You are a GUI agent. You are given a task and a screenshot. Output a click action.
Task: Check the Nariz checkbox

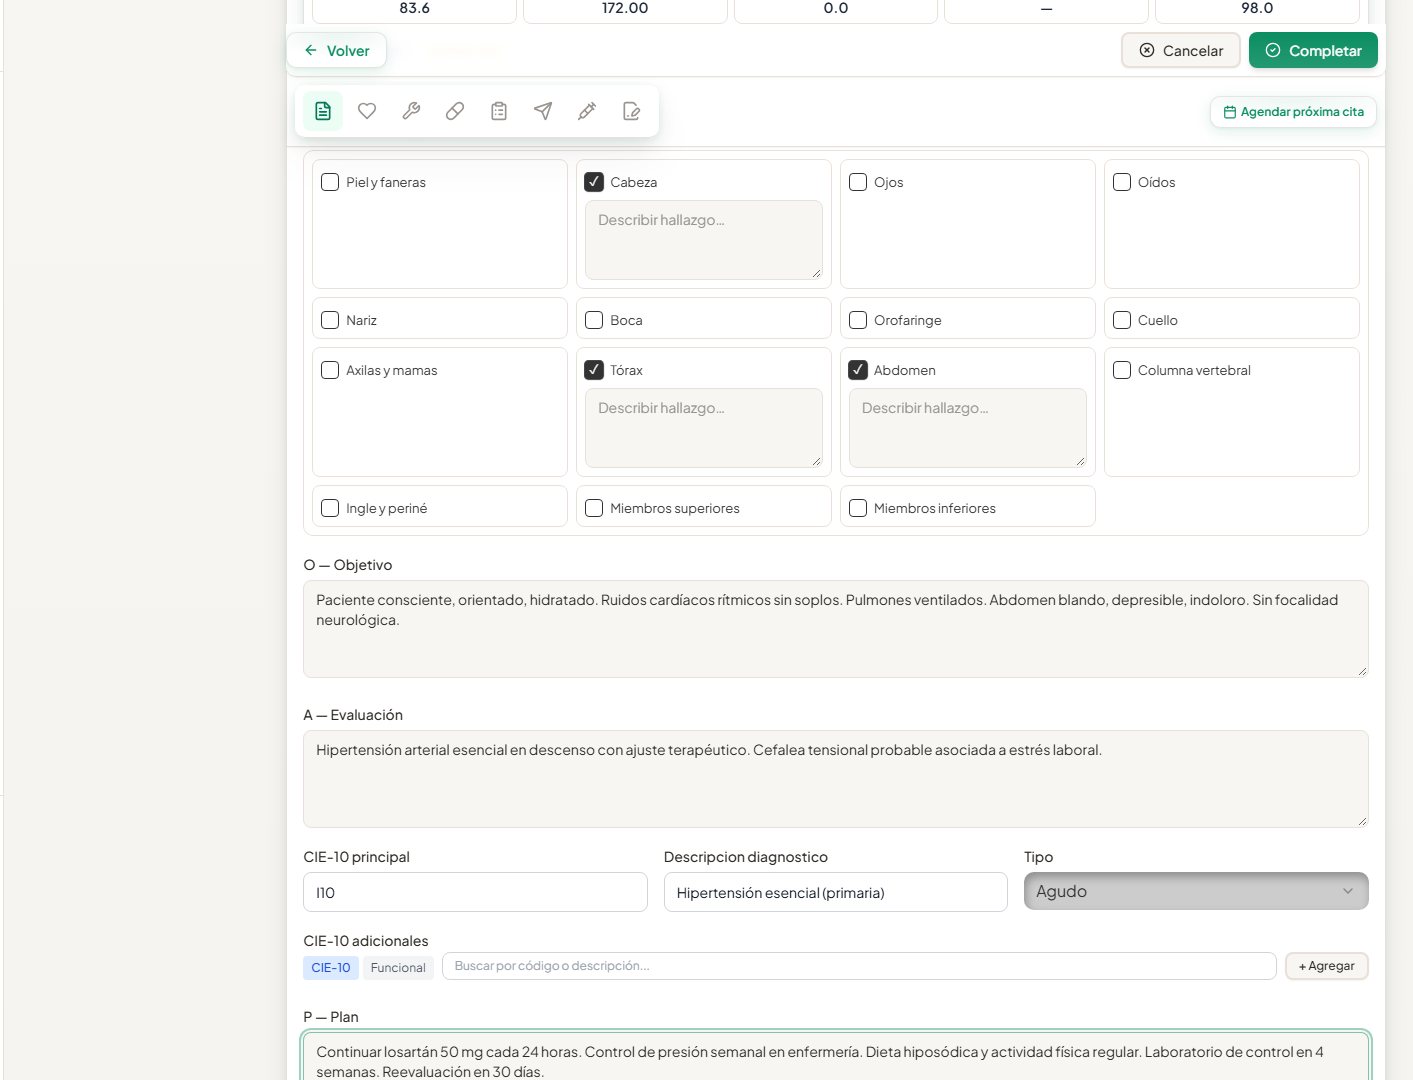[x=330, y=320]
